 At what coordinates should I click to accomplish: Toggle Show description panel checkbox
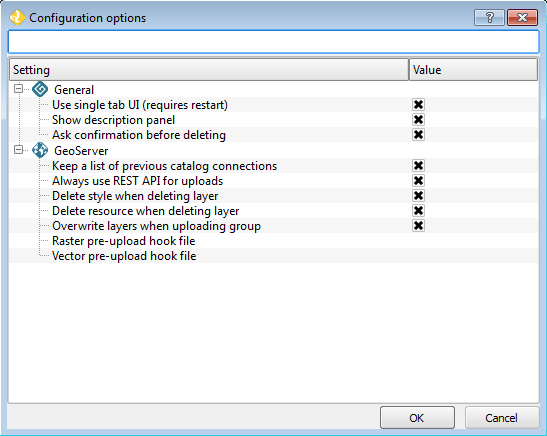pos(418,120)
